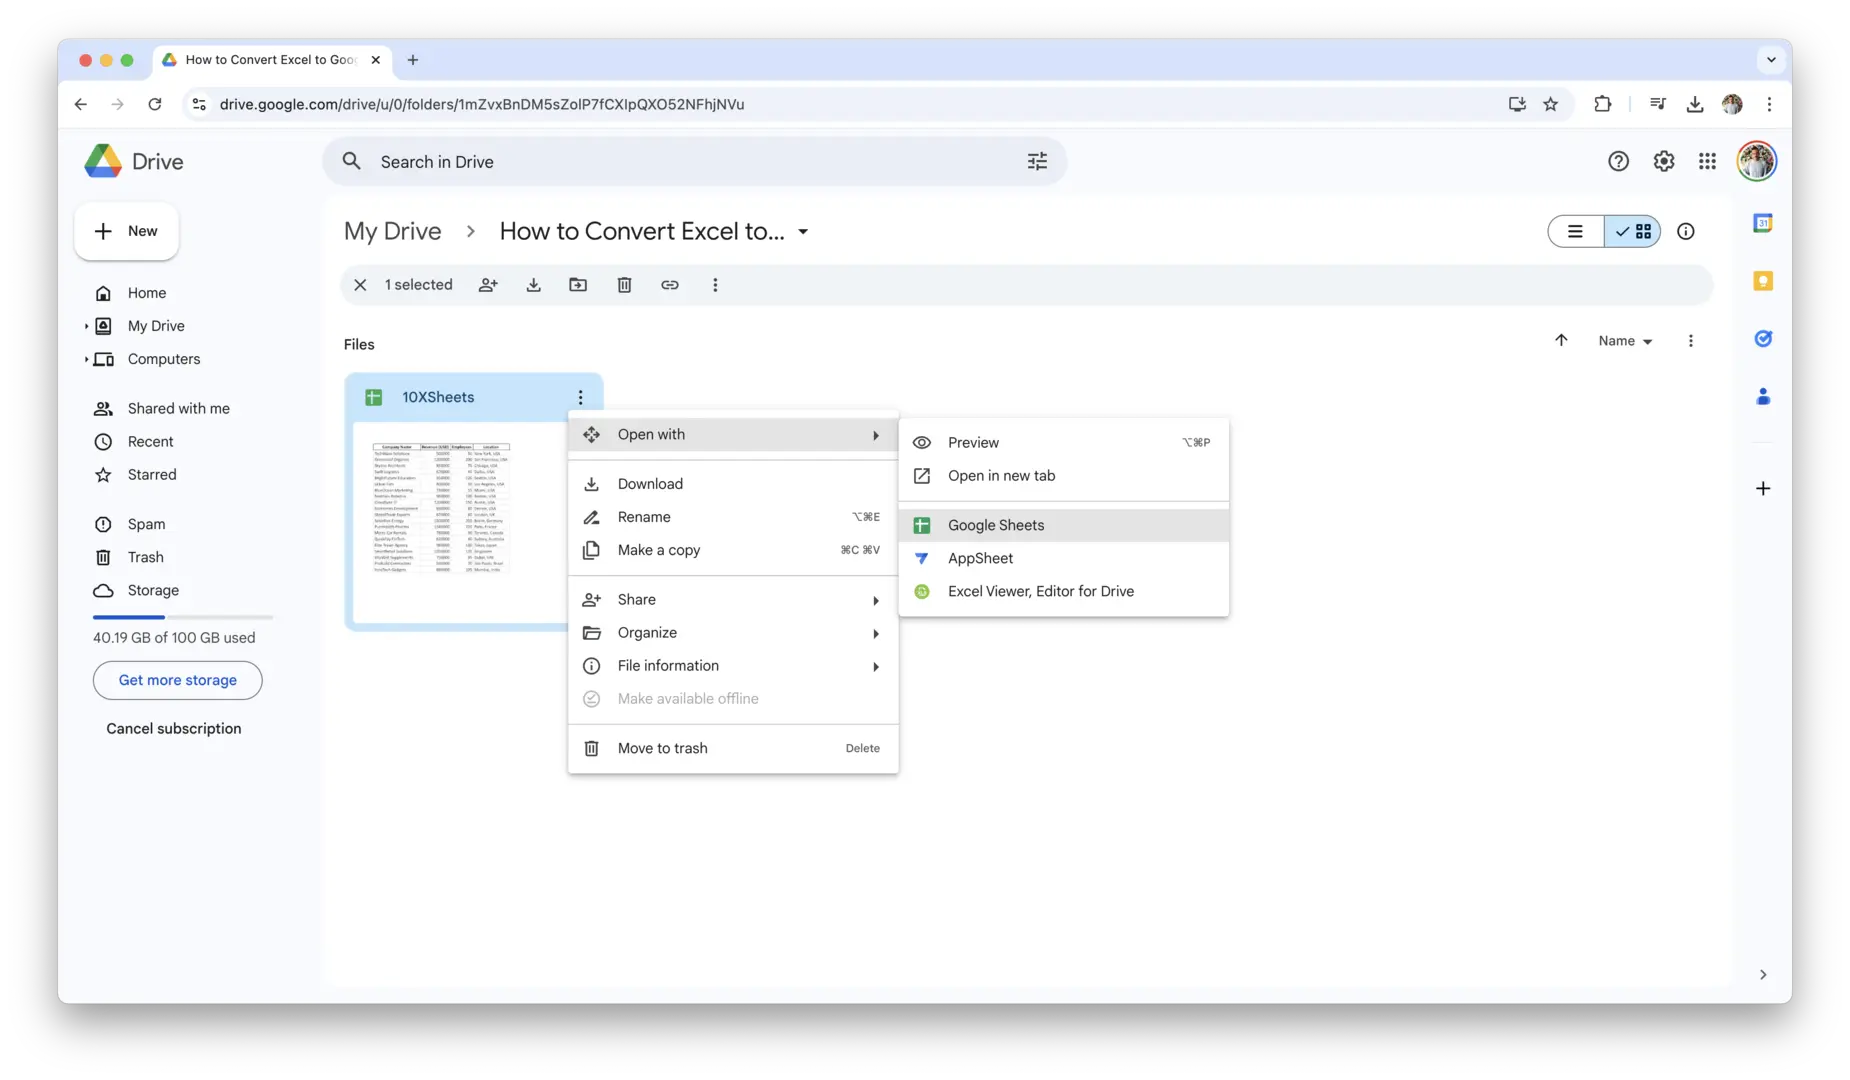This screenshot has width=1850, height=1080.
Task: Switch to list layout view
Action: pos(1576,232)
